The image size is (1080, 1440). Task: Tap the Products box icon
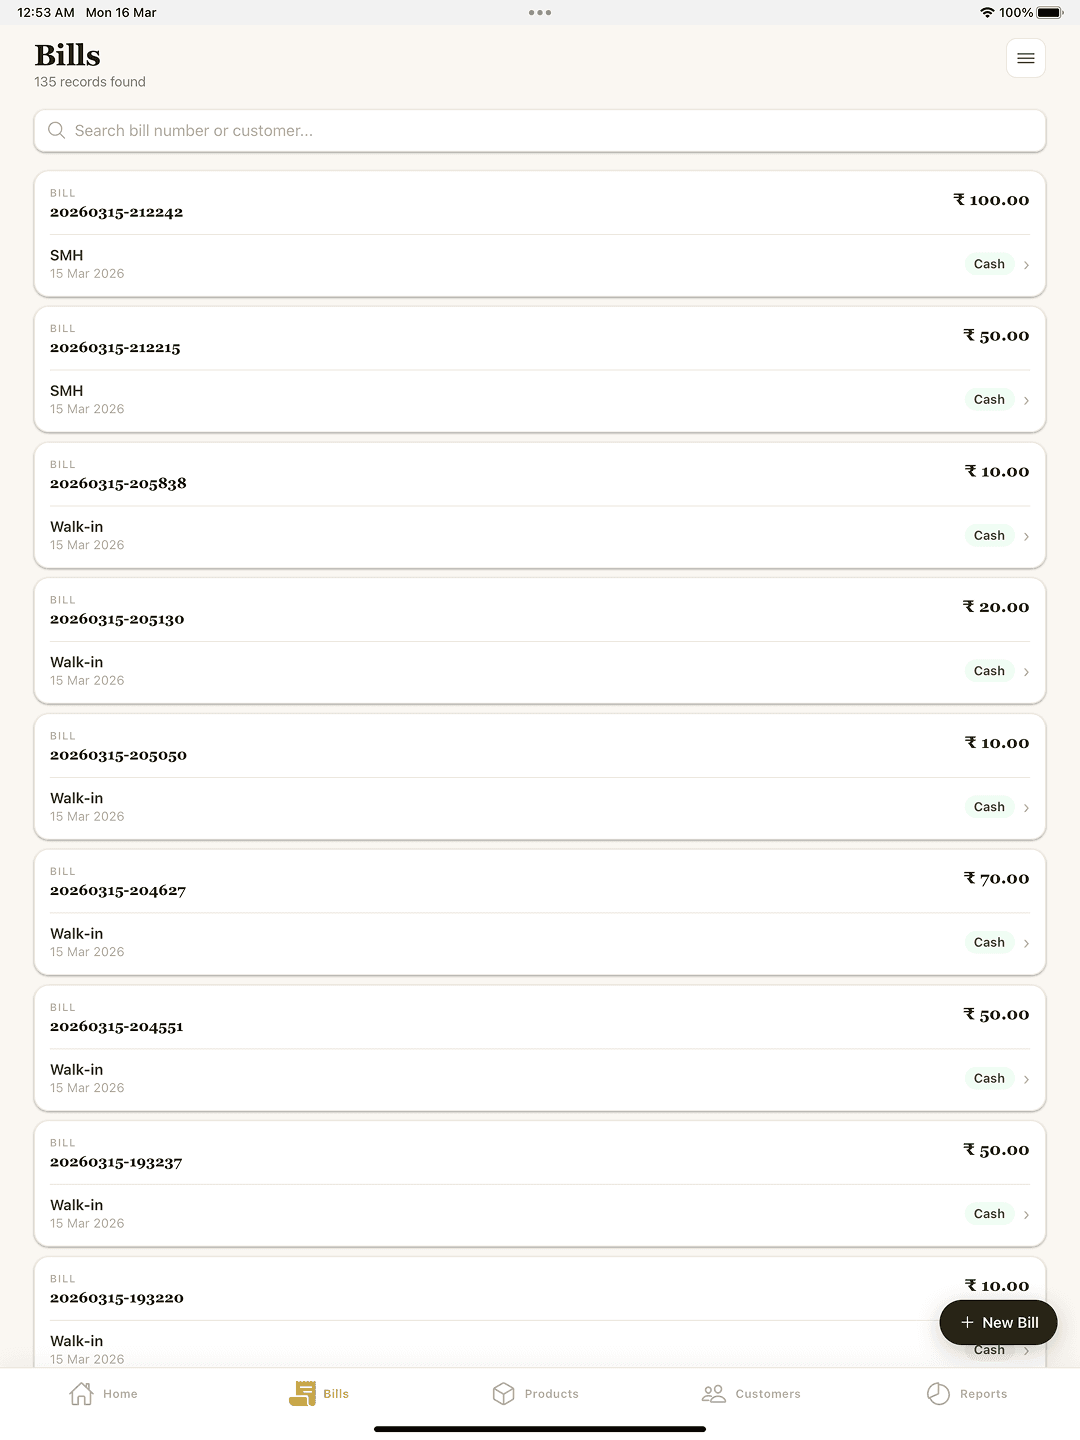(x=503, y=1393)
